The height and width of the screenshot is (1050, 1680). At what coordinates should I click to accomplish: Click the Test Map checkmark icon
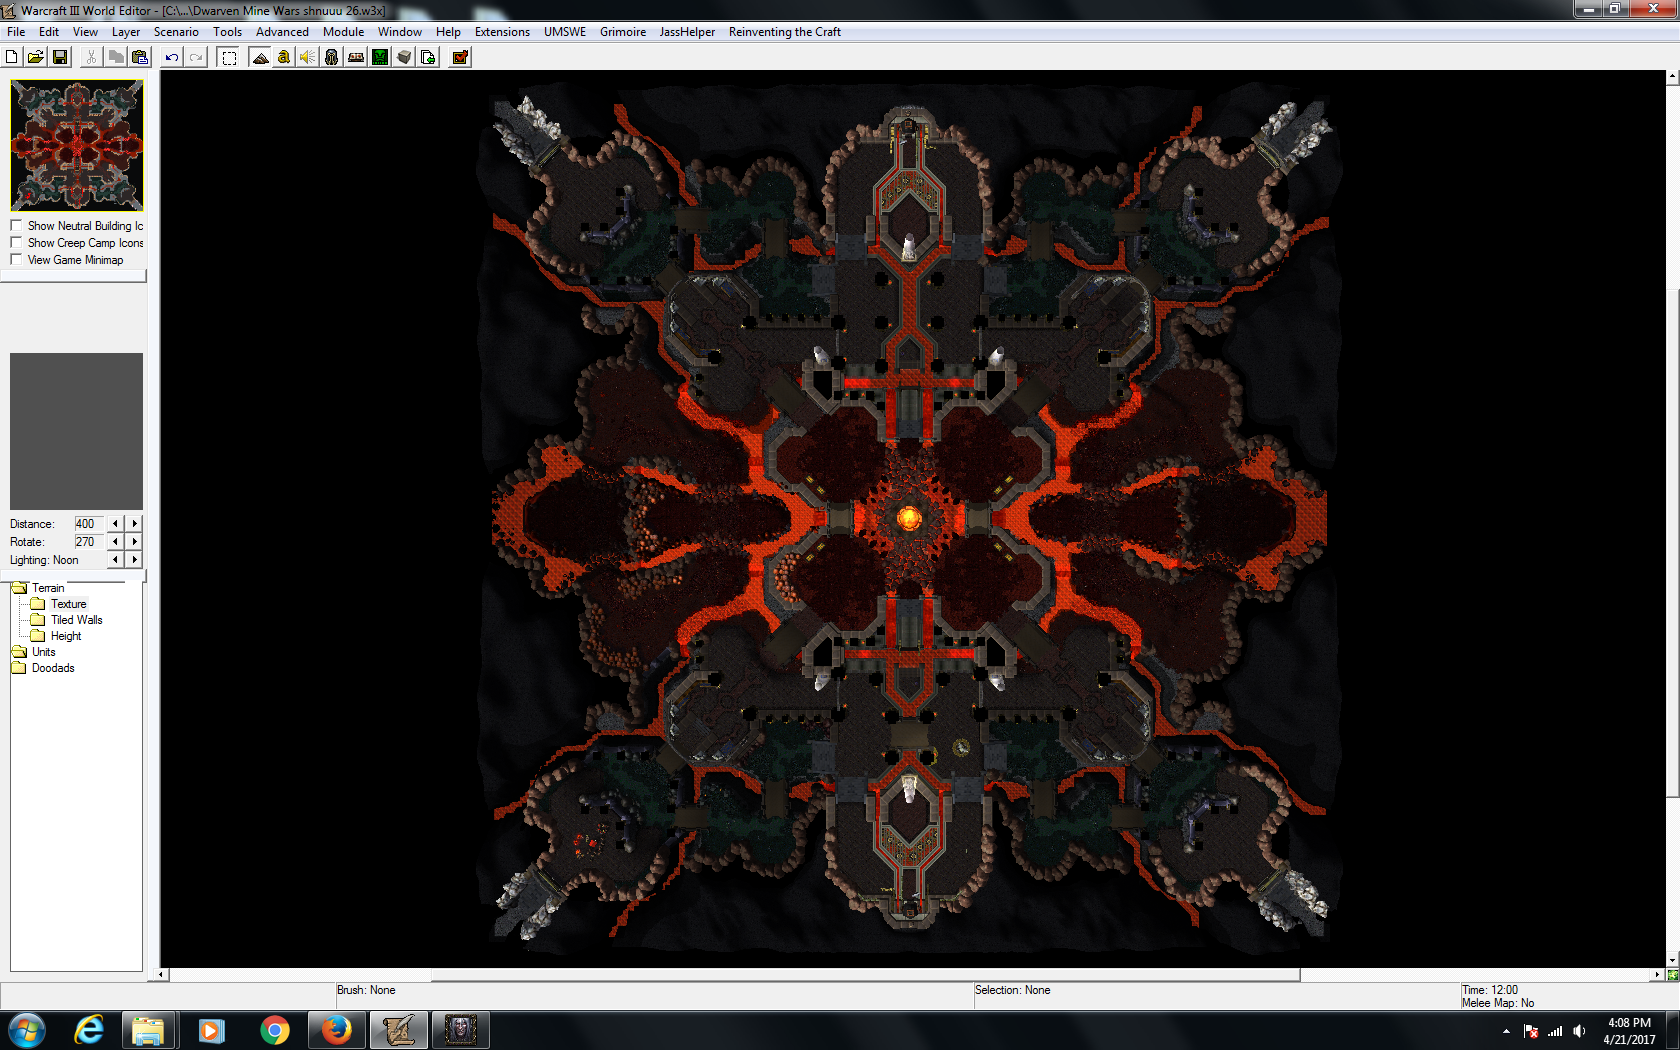click(460, 57)
